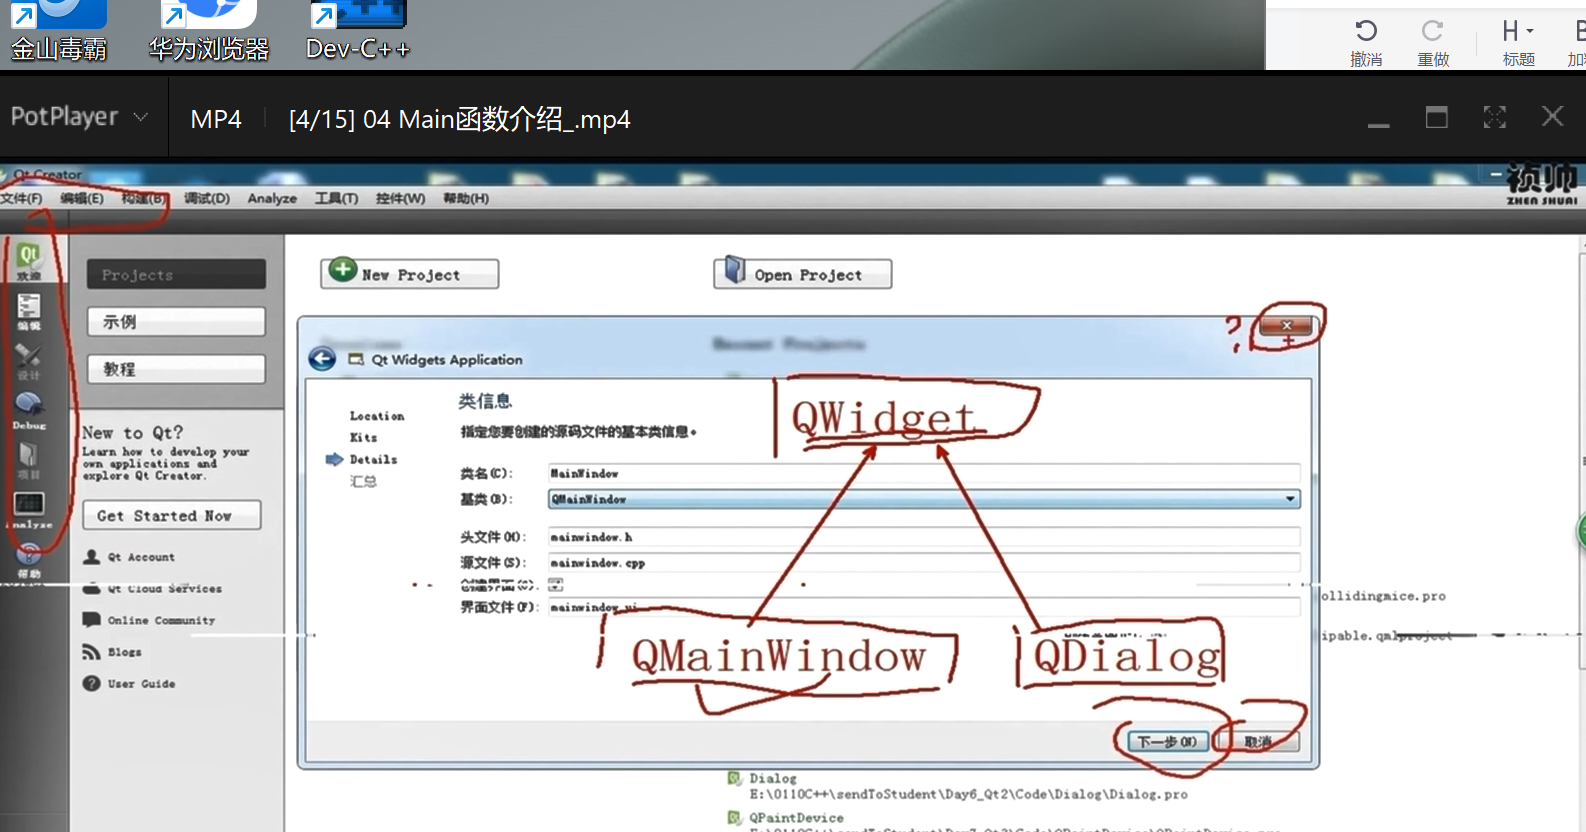Click the New Project button
The height and width of the screenshot is (832, 1586).
point(410,273)
